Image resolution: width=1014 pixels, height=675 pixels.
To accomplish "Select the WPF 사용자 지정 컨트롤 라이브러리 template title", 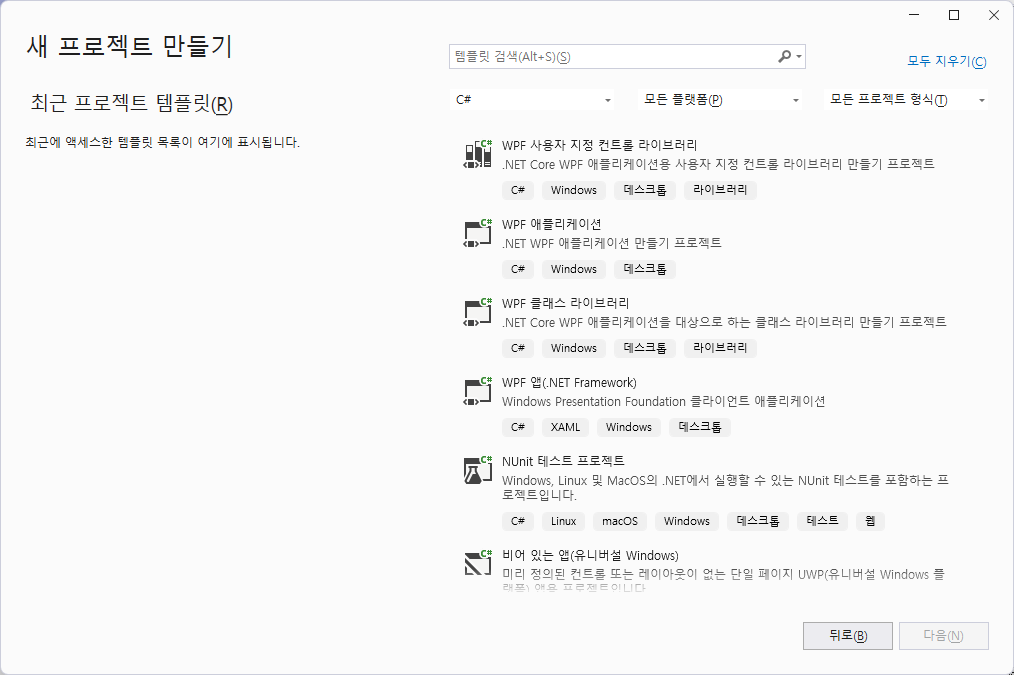I will [x=599, y=145].
